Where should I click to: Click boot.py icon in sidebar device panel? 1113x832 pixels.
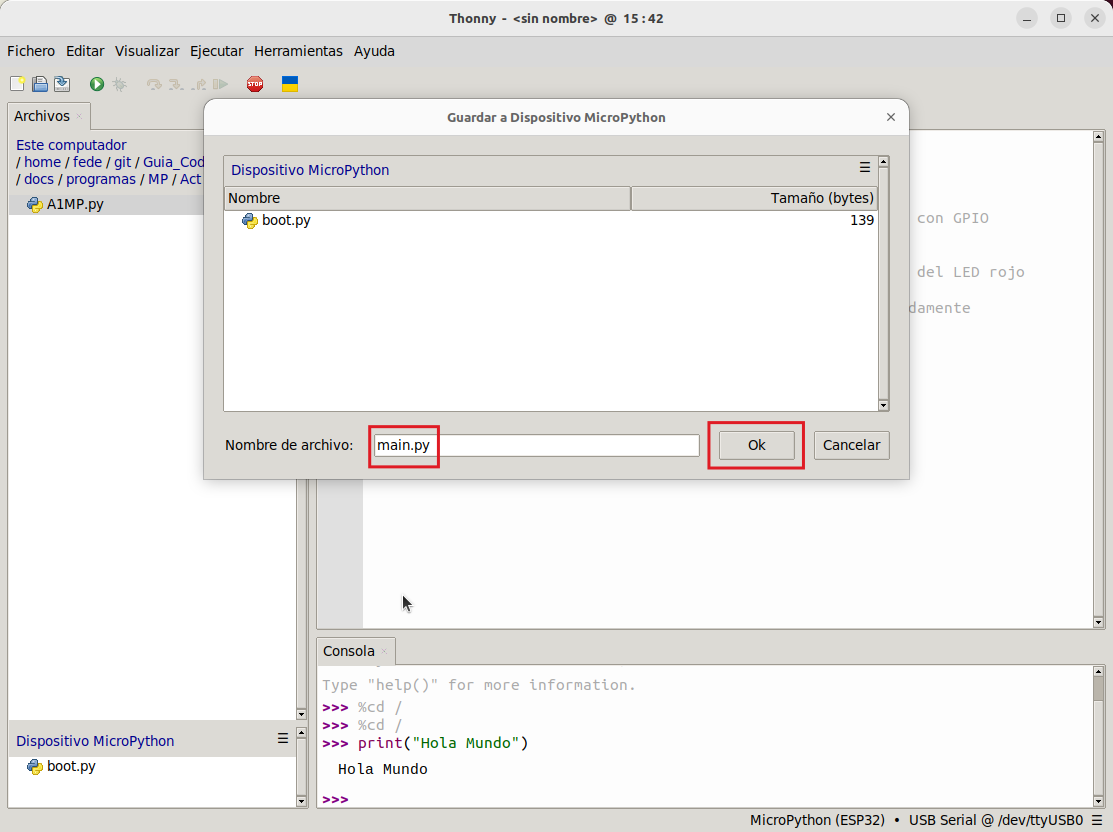point(35,767)
